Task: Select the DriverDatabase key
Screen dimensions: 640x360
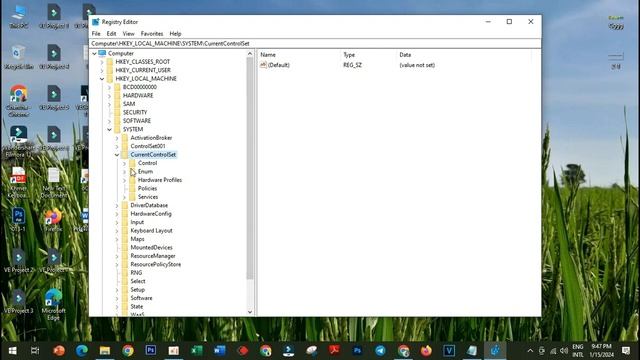Action: point(149,205)
